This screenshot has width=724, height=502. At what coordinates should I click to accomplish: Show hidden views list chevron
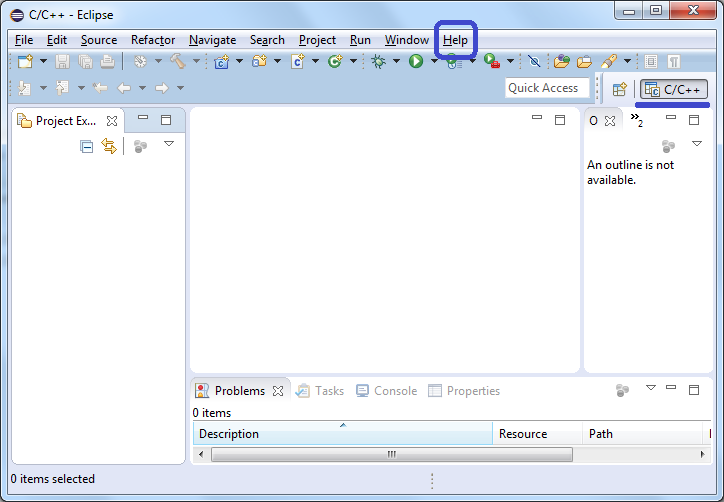(x=637, y=120)
